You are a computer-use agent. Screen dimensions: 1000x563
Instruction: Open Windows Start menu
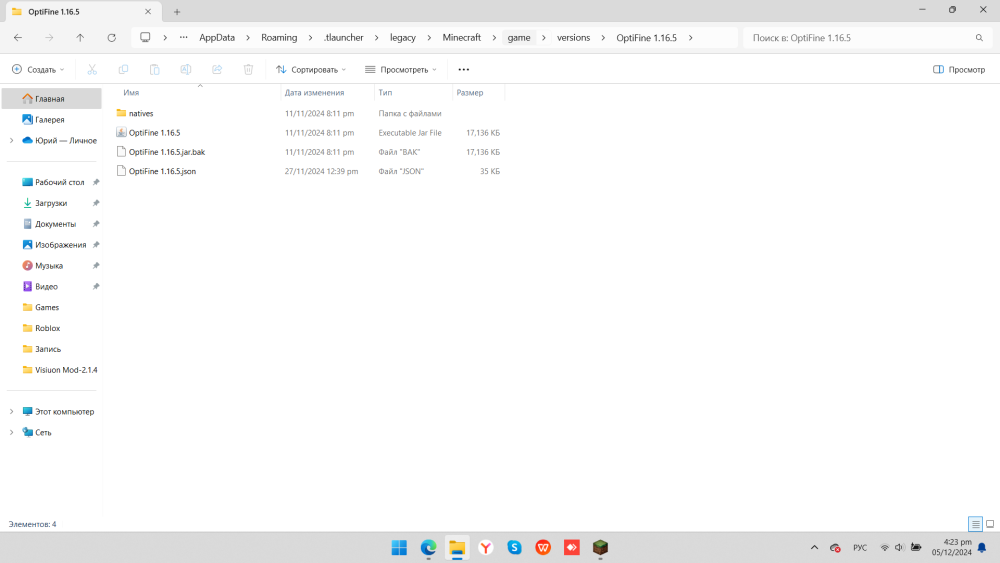tap(399, 548)
